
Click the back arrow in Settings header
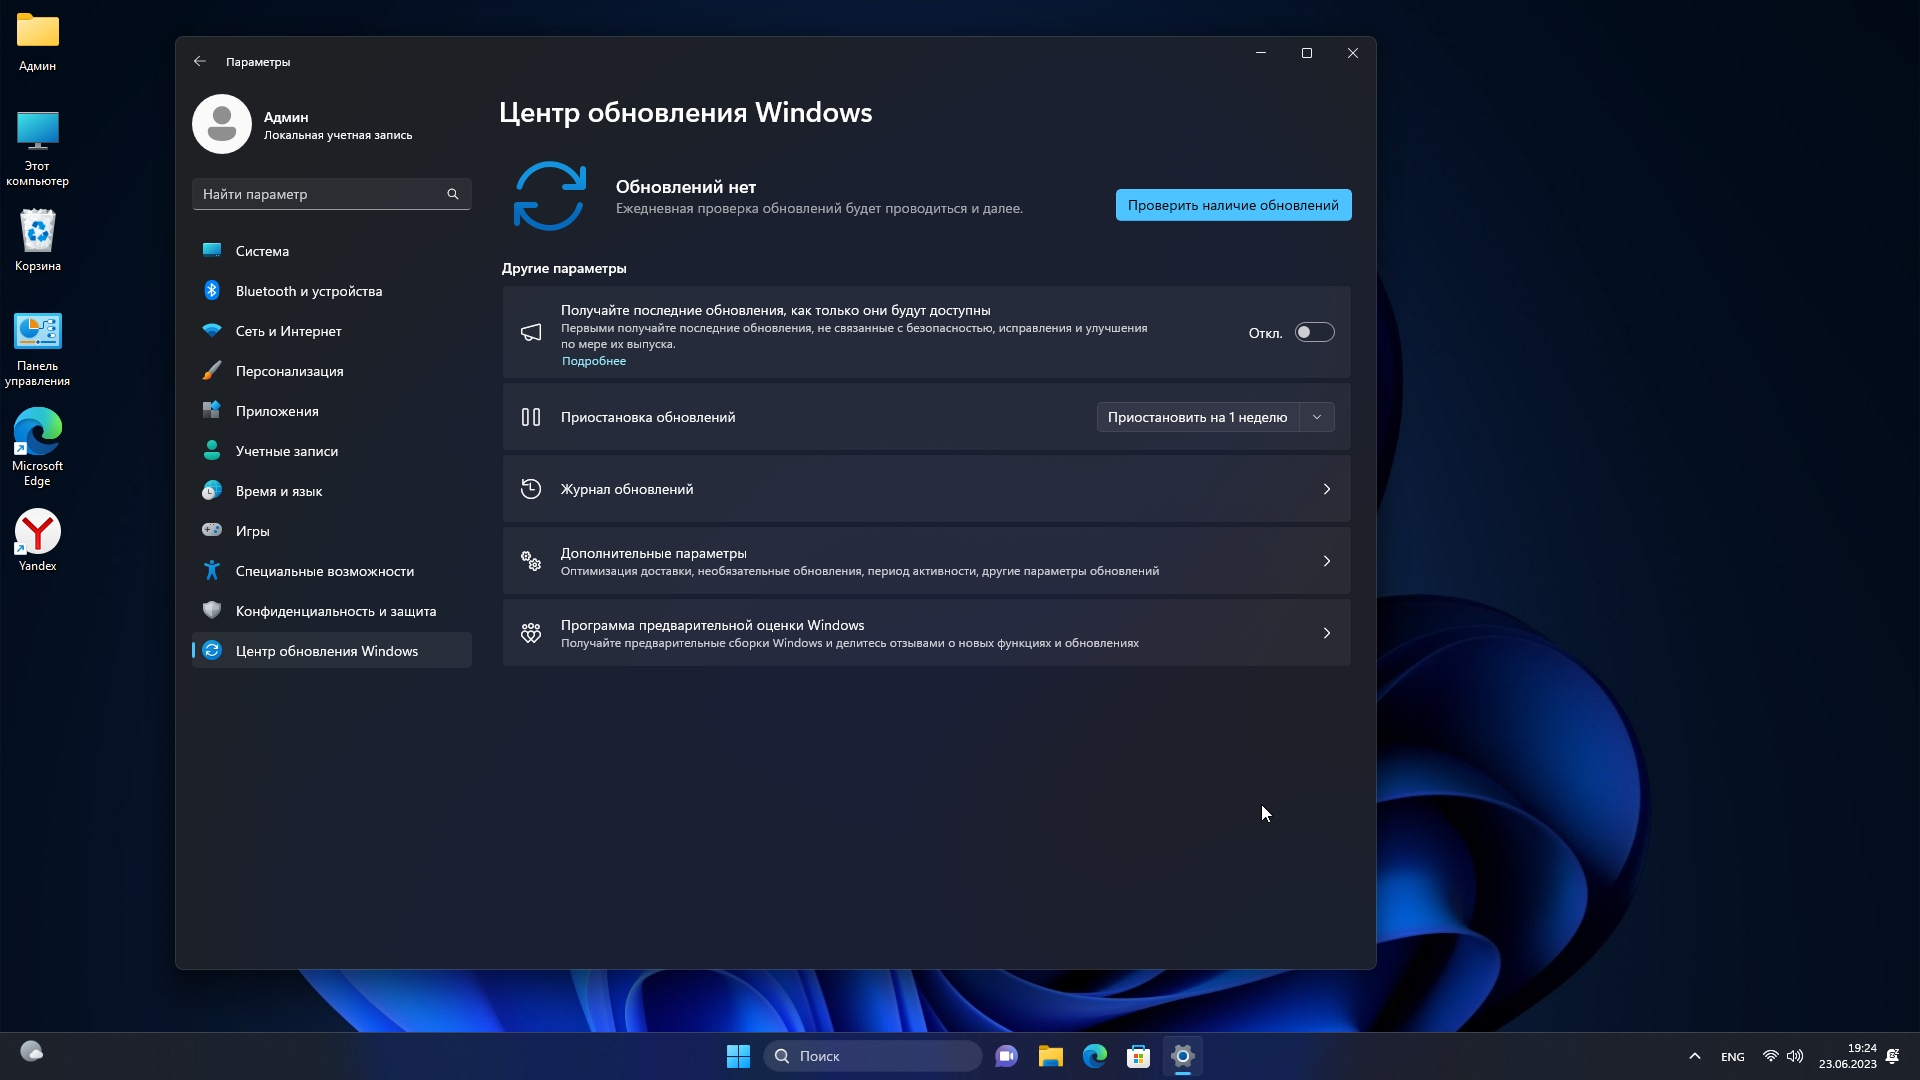(x=200, y=61)
